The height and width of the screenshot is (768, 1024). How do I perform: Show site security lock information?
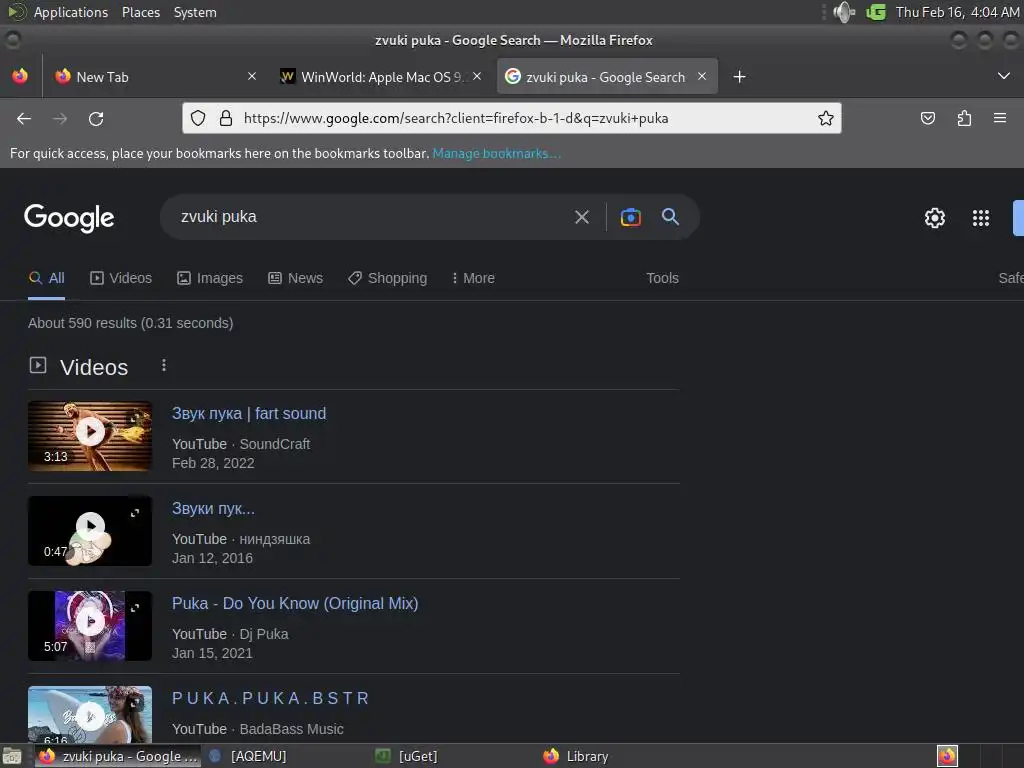226,118
